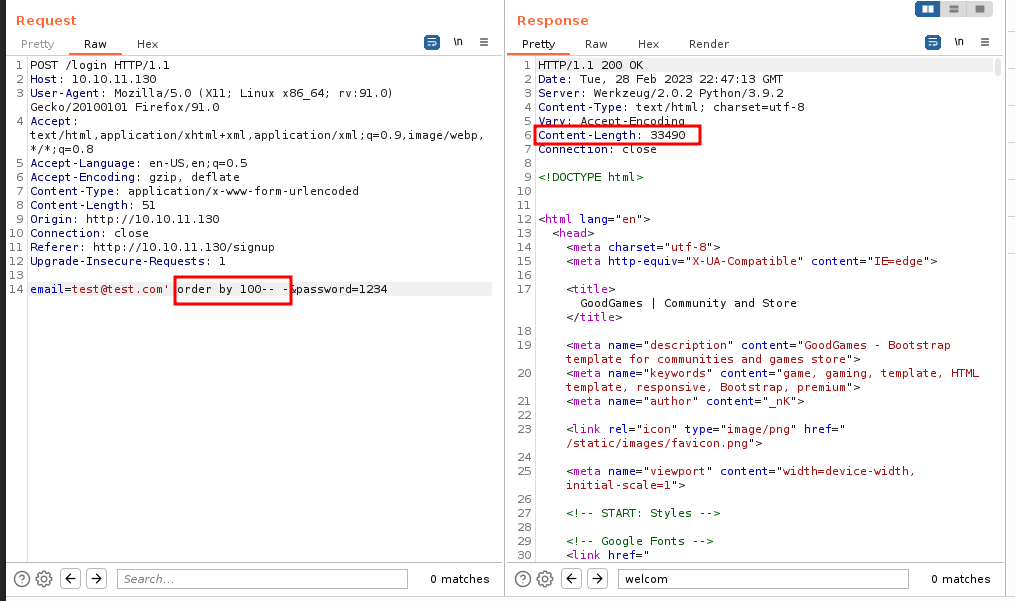Open the Response Hex tab
The image size is (1015, 601).
649,44
